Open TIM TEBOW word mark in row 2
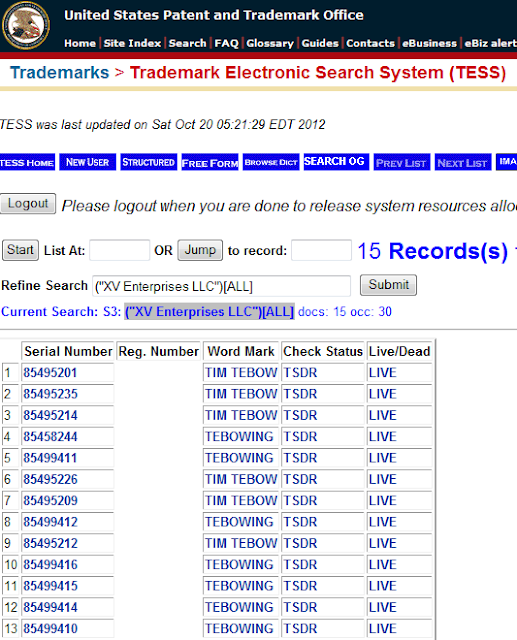This screenshot has height=640, width=517. pyautogui.click(x=241, y=394)
